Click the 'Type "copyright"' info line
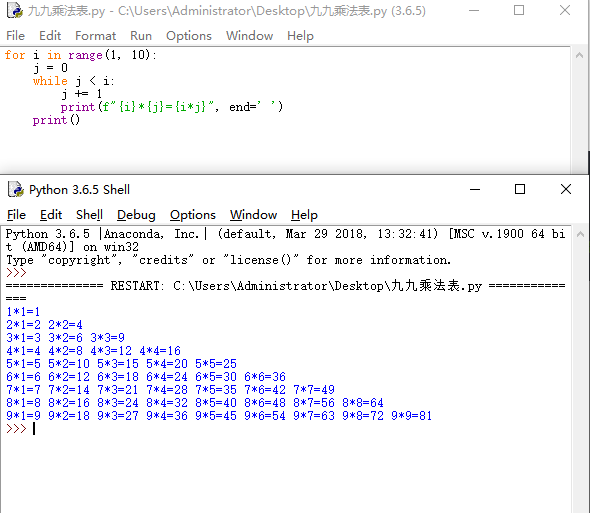The height and width of the screenshot is (513, 590). coord(228,260)
